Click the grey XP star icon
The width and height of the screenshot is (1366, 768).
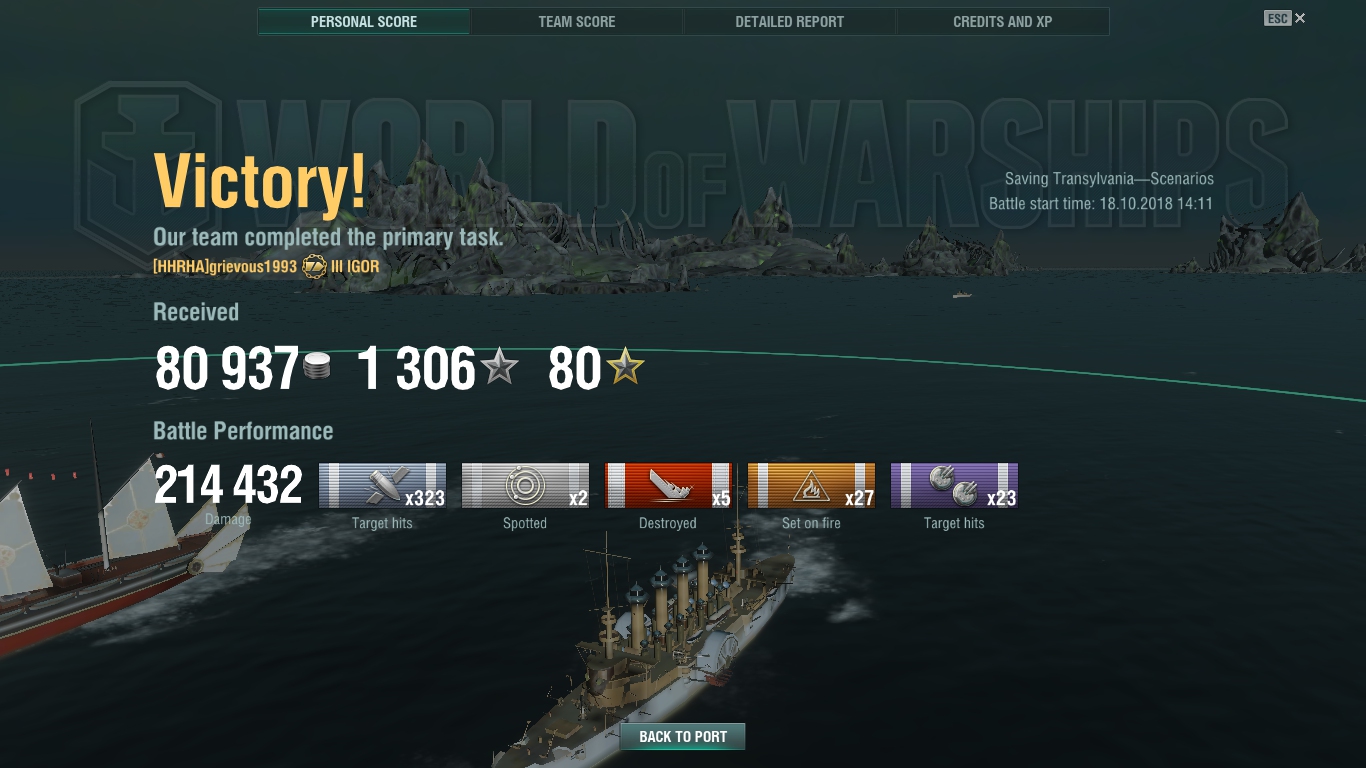coord(499,368)
